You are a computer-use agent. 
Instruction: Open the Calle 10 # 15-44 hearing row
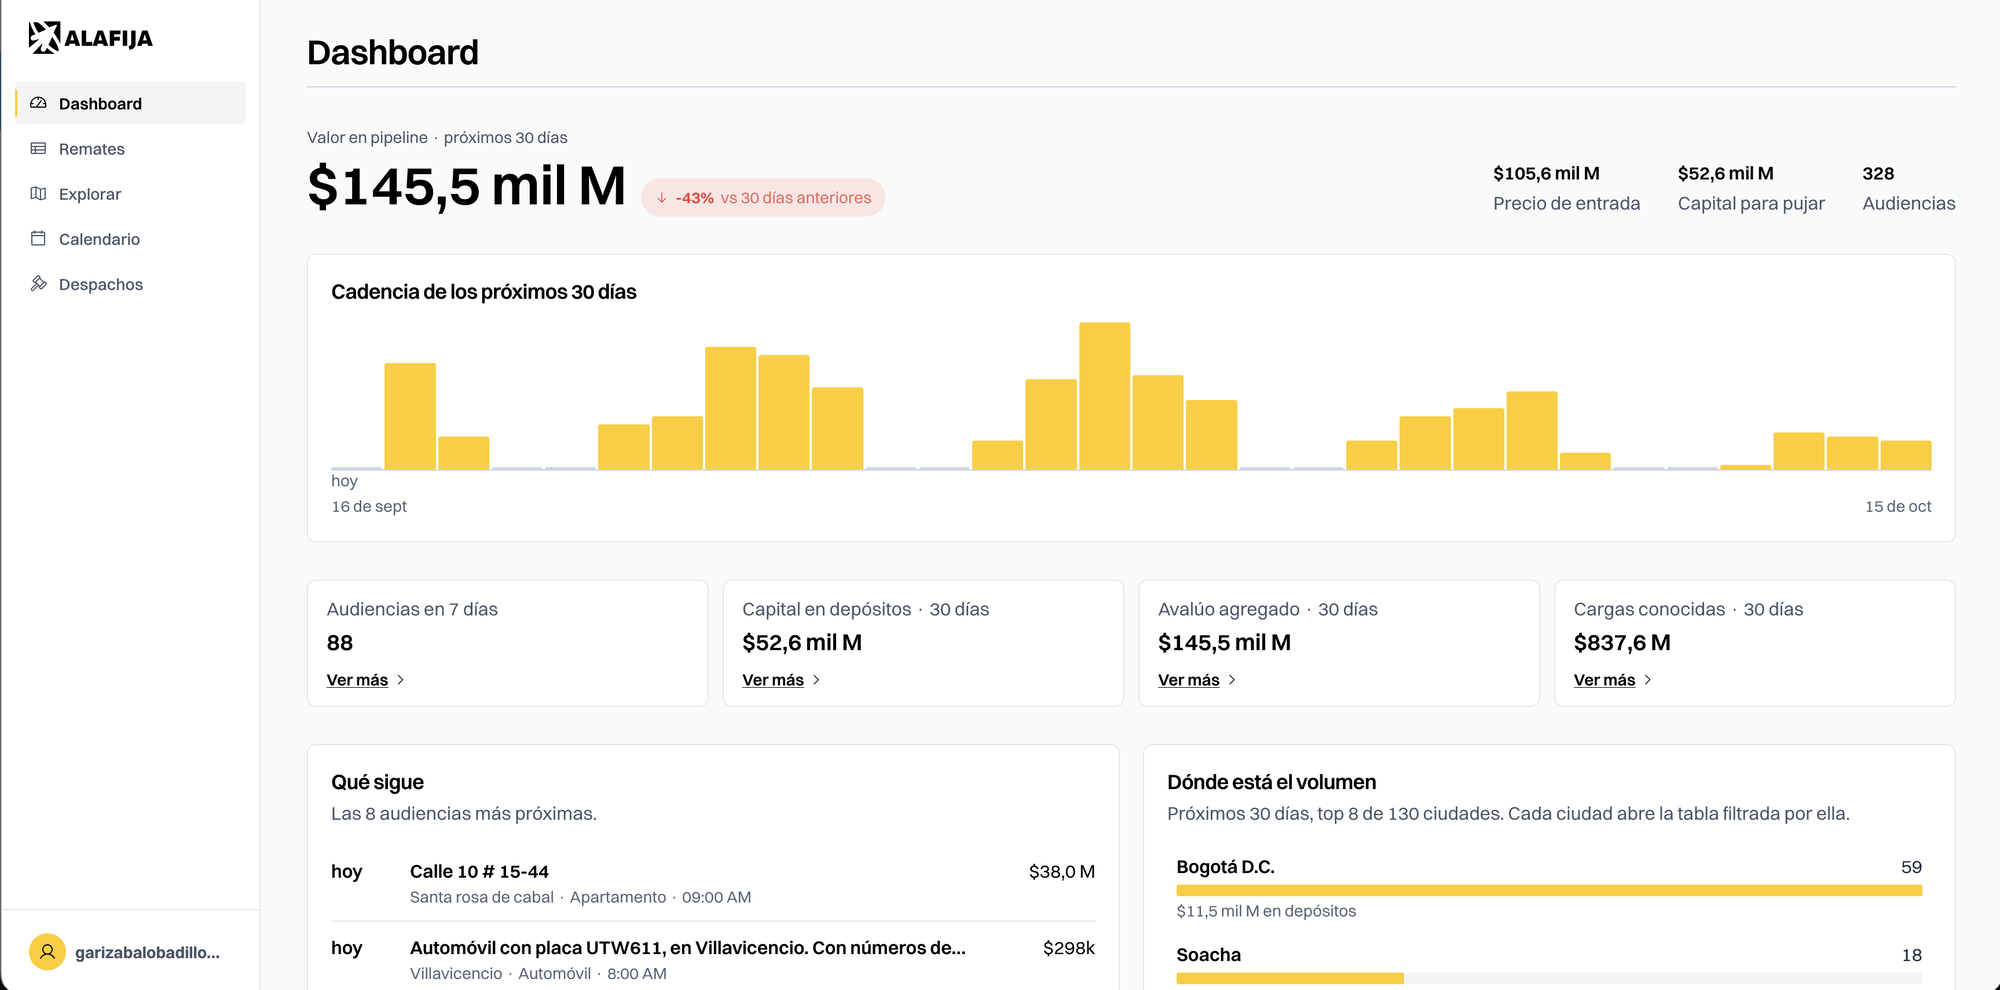(713, 884)
